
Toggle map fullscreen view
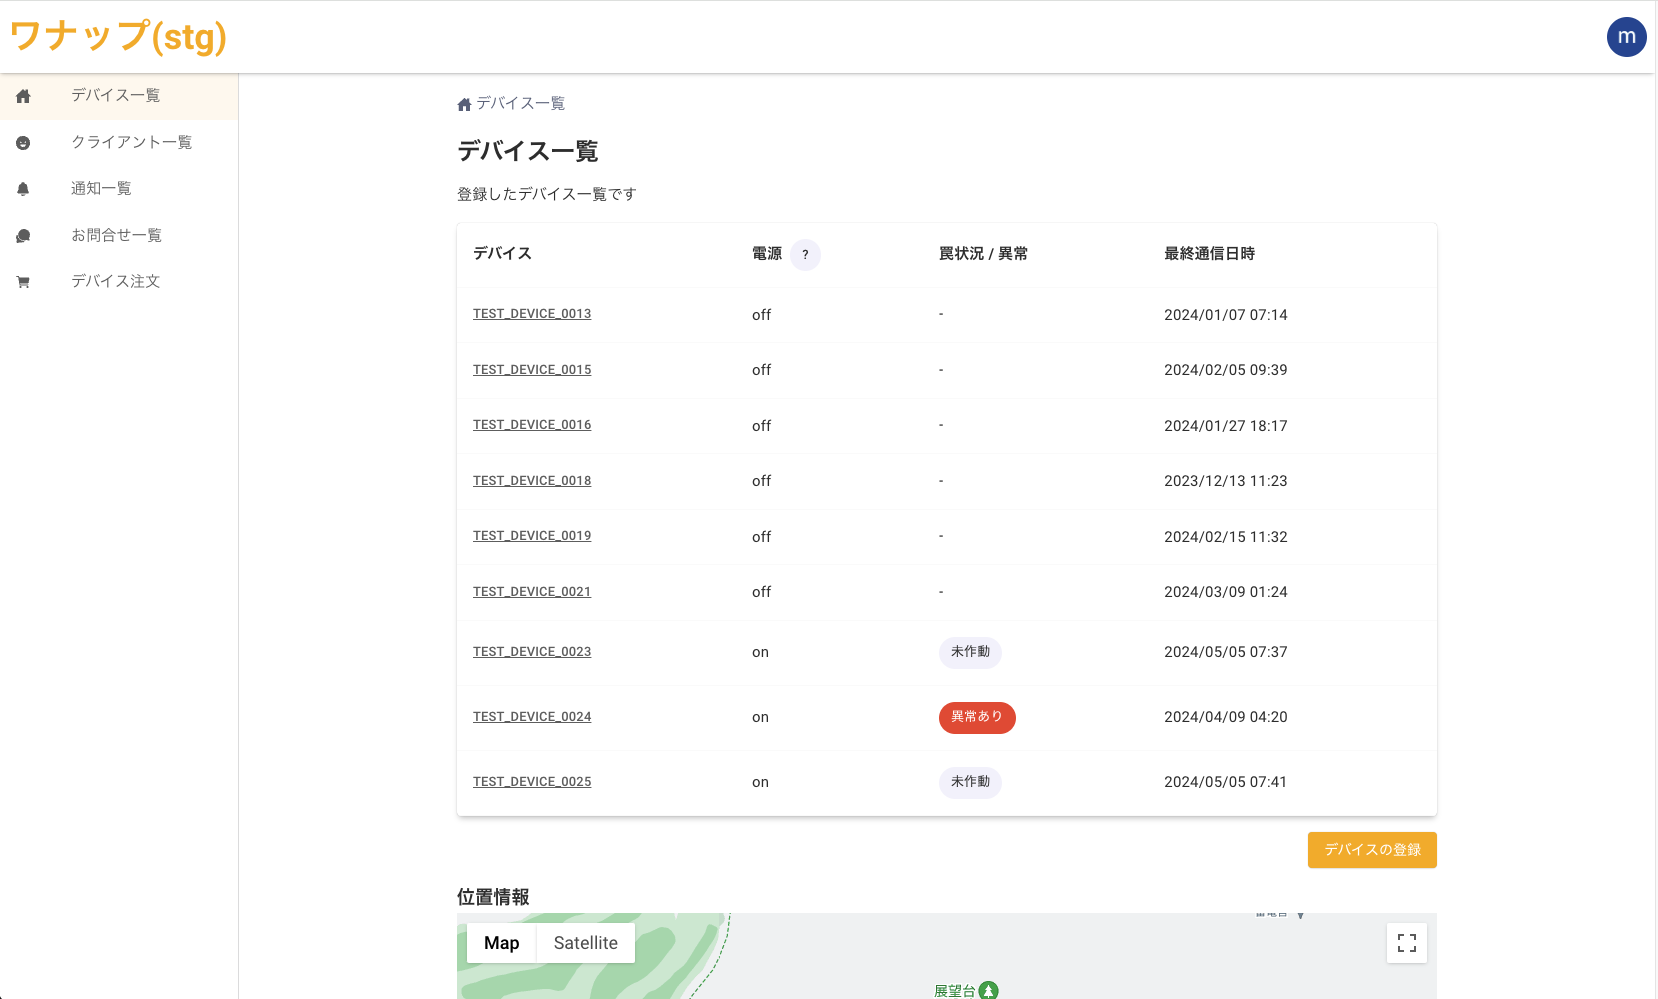(1407, 943)
